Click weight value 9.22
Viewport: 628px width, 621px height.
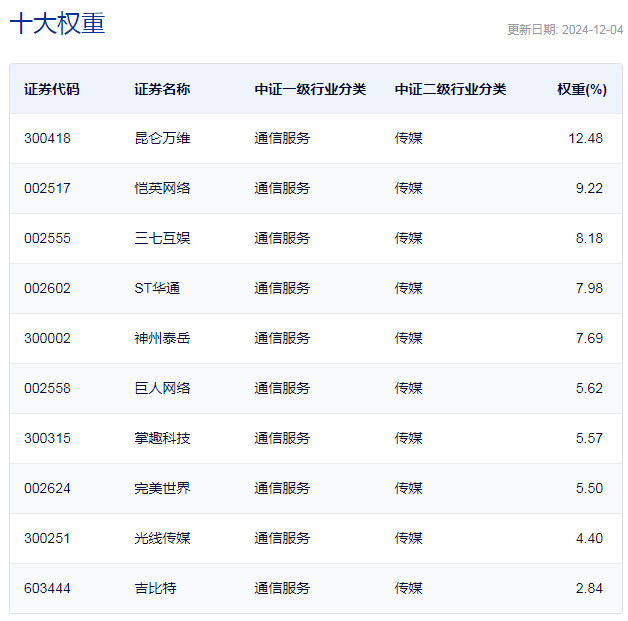[x=589, y=188]
